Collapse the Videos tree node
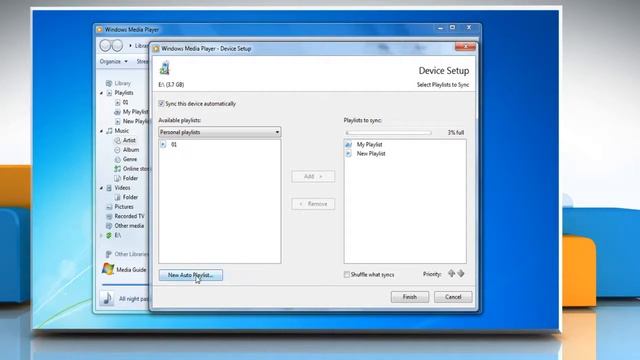Image resolution: width=640 pixels, height=360 pixels. (x=102, y=188)
